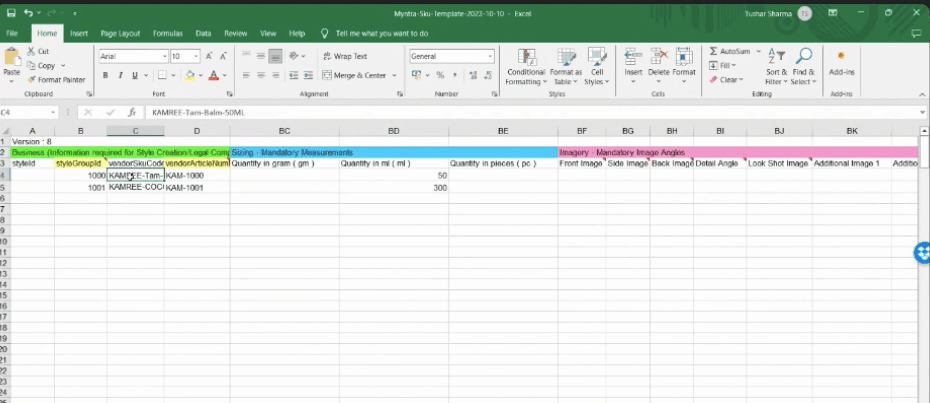This screenshot has height=403, width=930.
Task: Open the General number format dropdown
Action: click(490, 56)
